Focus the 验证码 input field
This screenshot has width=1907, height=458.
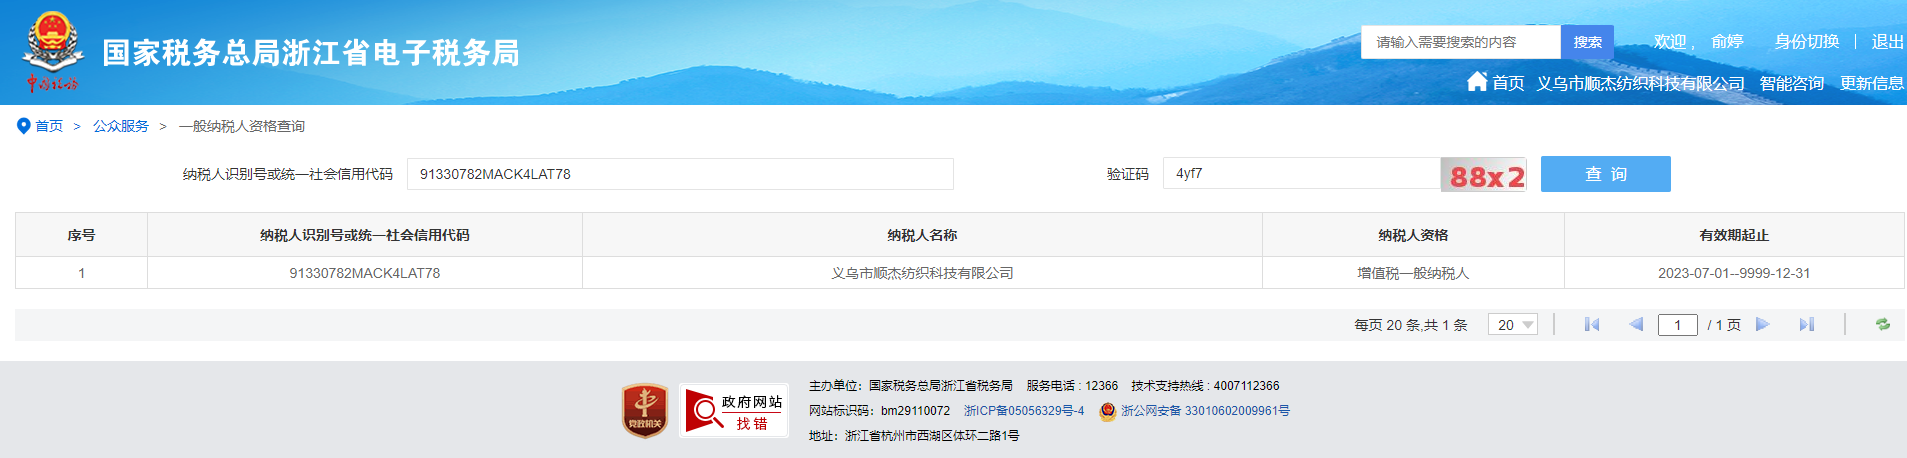(x=1300, y=174)
